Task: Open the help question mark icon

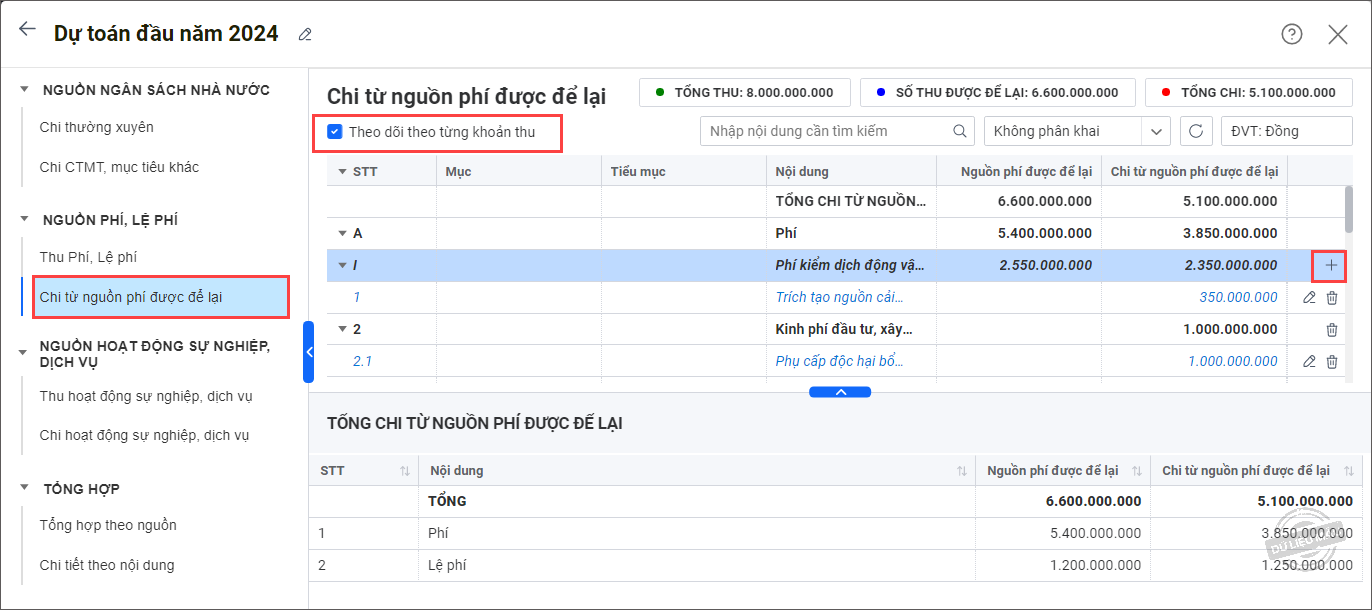Action: pos(1292,34)
